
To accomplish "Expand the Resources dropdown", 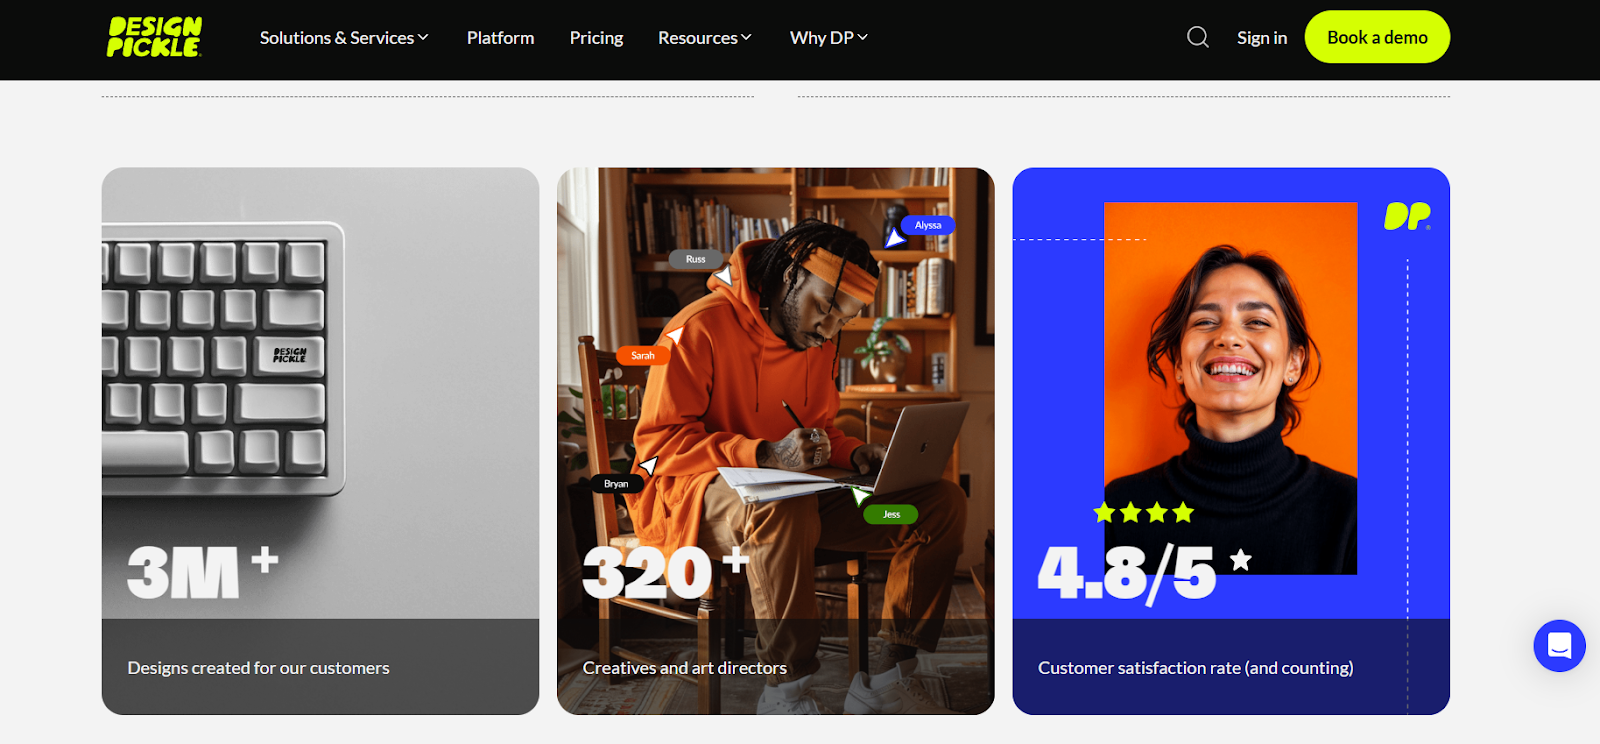I will click(x=705, y=37).
